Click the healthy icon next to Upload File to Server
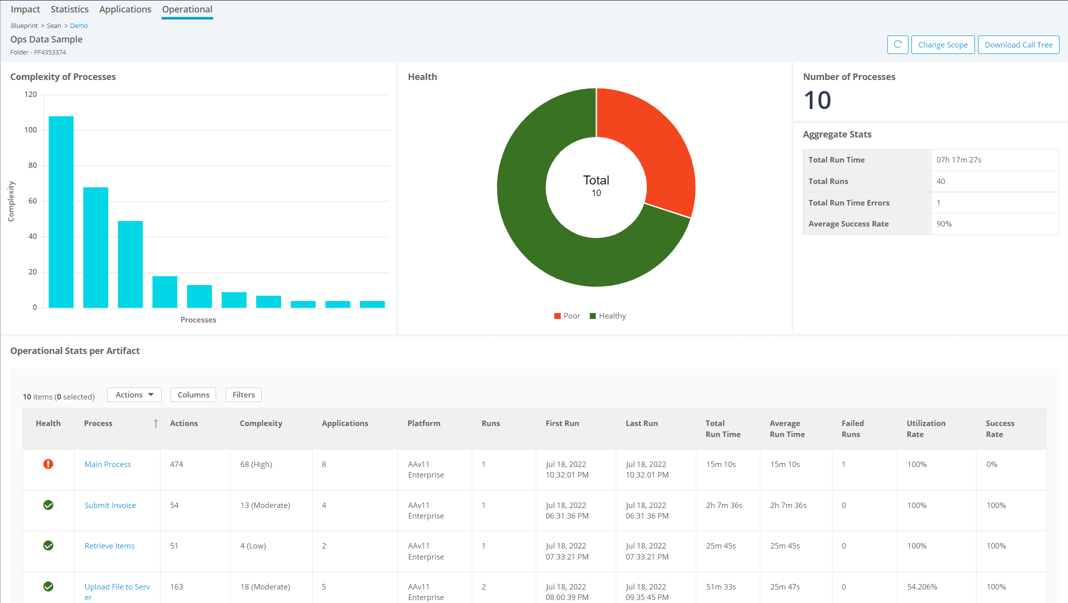1068x603 pixels. coord(47,587)
